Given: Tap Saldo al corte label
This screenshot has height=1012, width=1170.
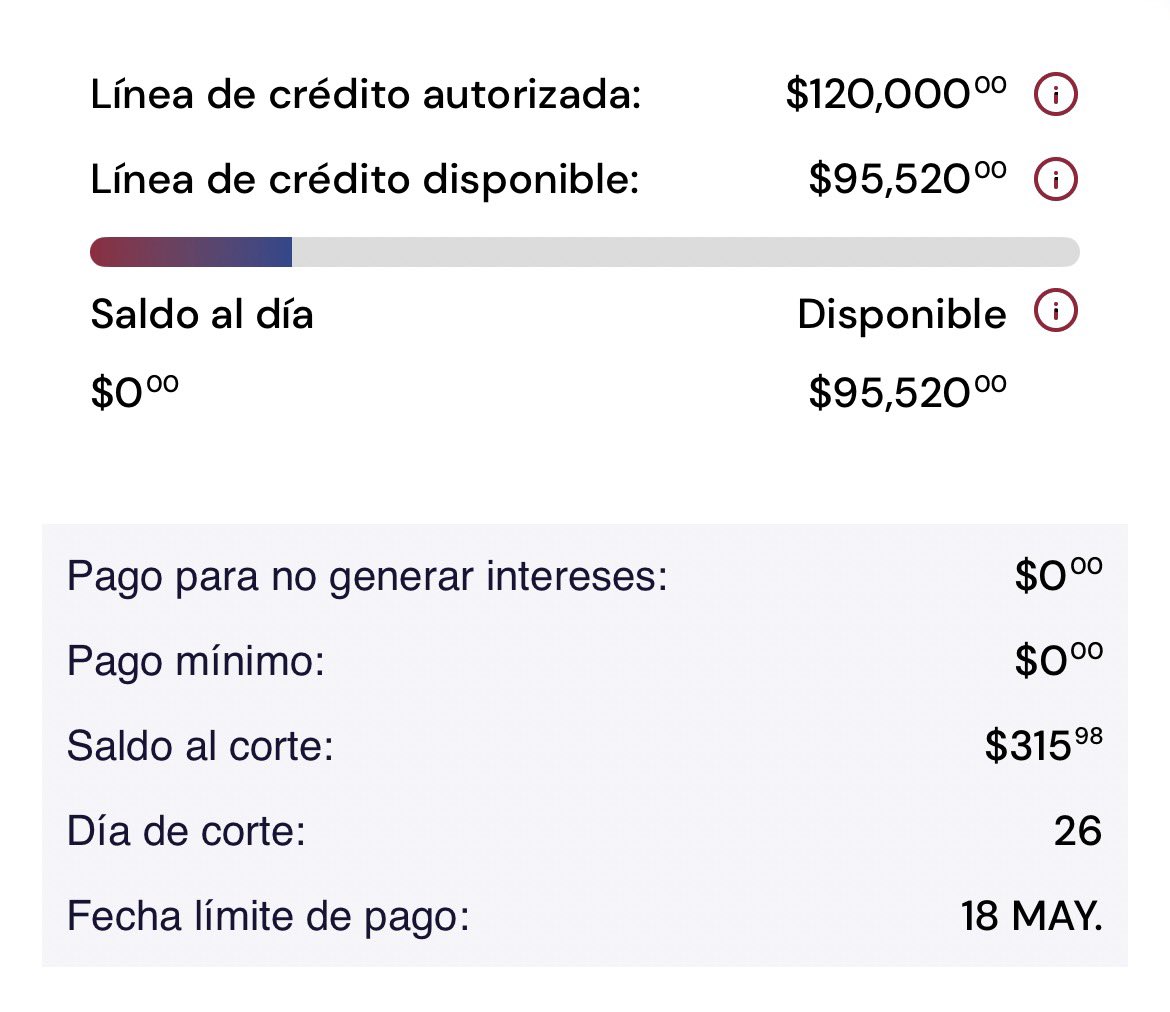Looking at the screenshot, I should point(200,746).
